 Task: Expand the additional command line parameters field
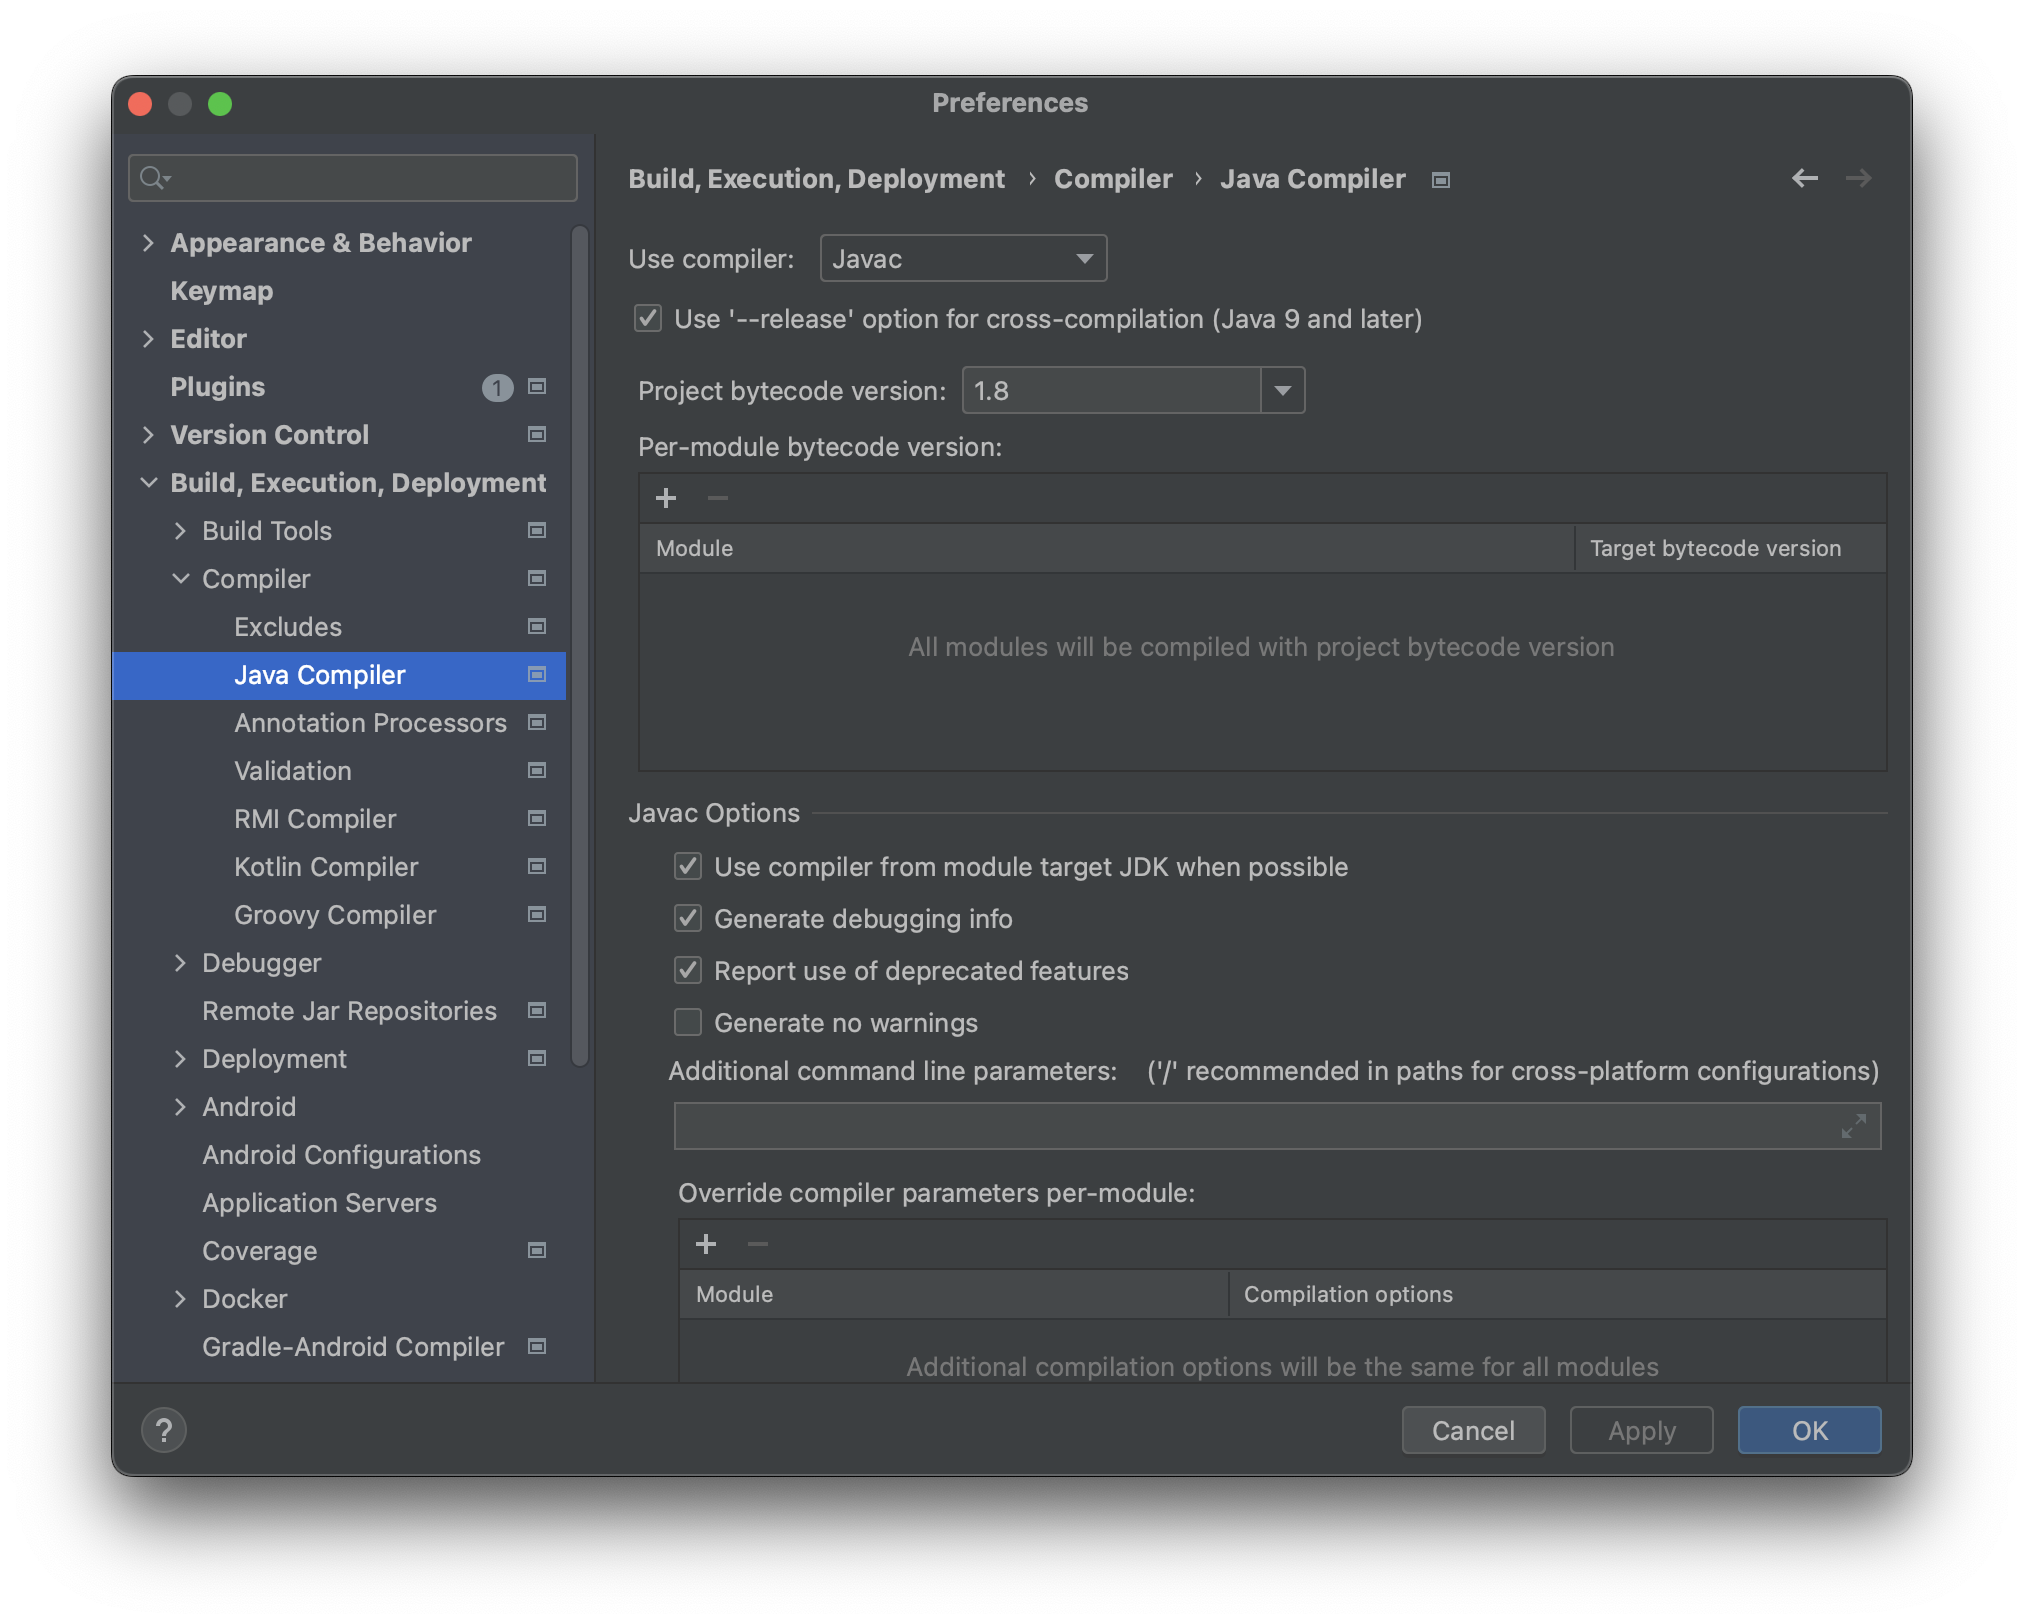coord(1853,1126)
